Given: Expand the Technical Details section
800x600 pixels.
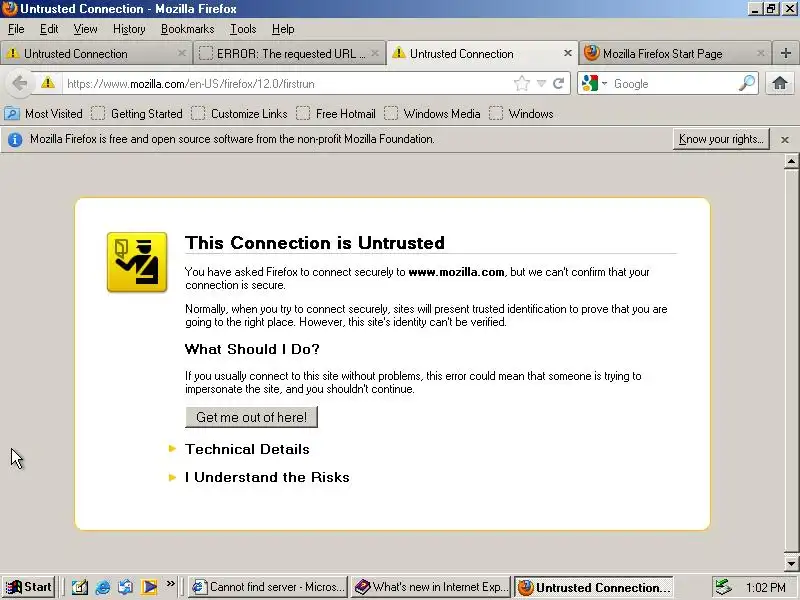Looking at the screenshot, I should (x=247, y=449).
